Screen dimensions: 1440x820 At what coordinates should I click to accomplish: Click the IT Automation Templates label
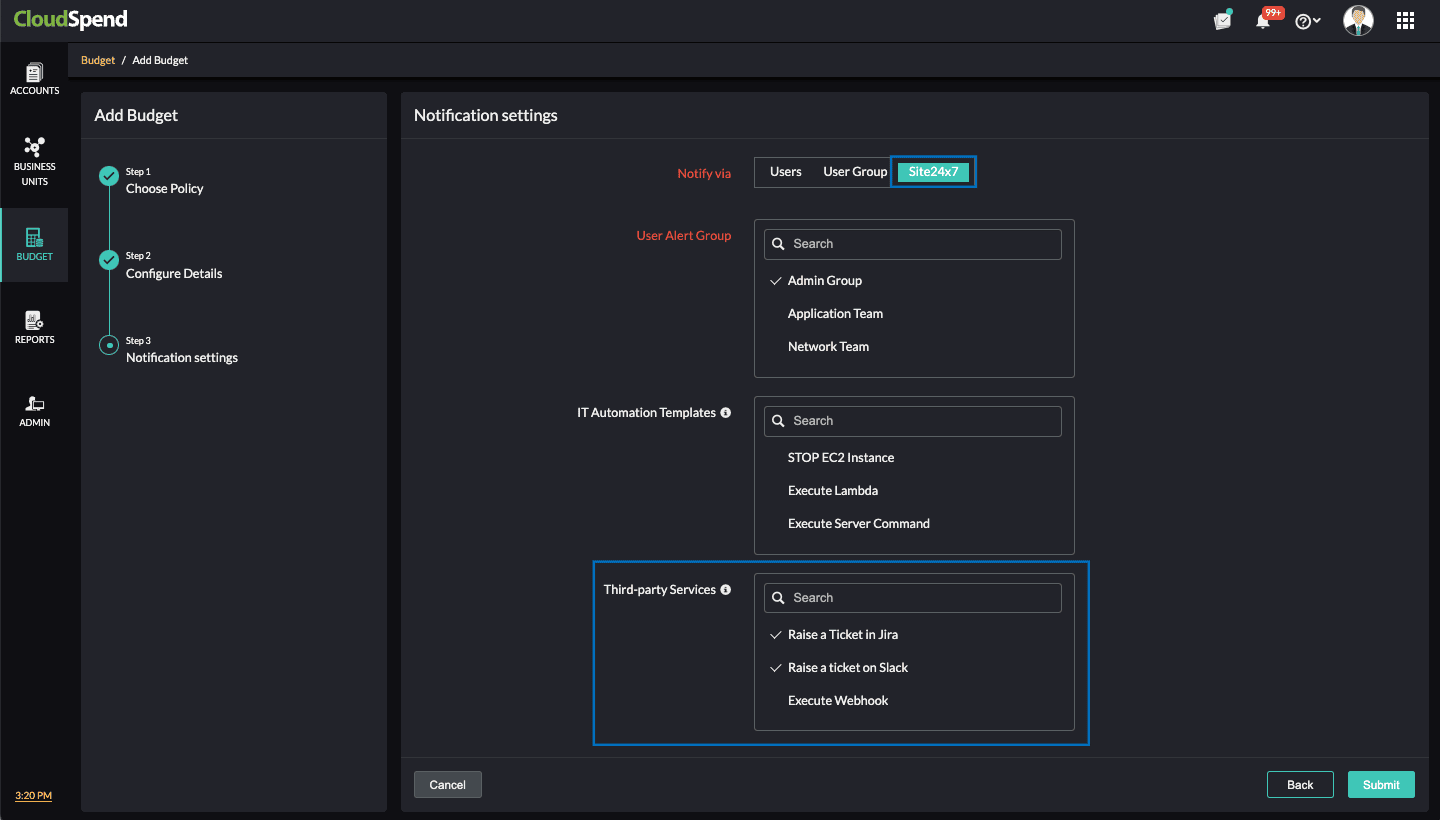tap(646, 412)
